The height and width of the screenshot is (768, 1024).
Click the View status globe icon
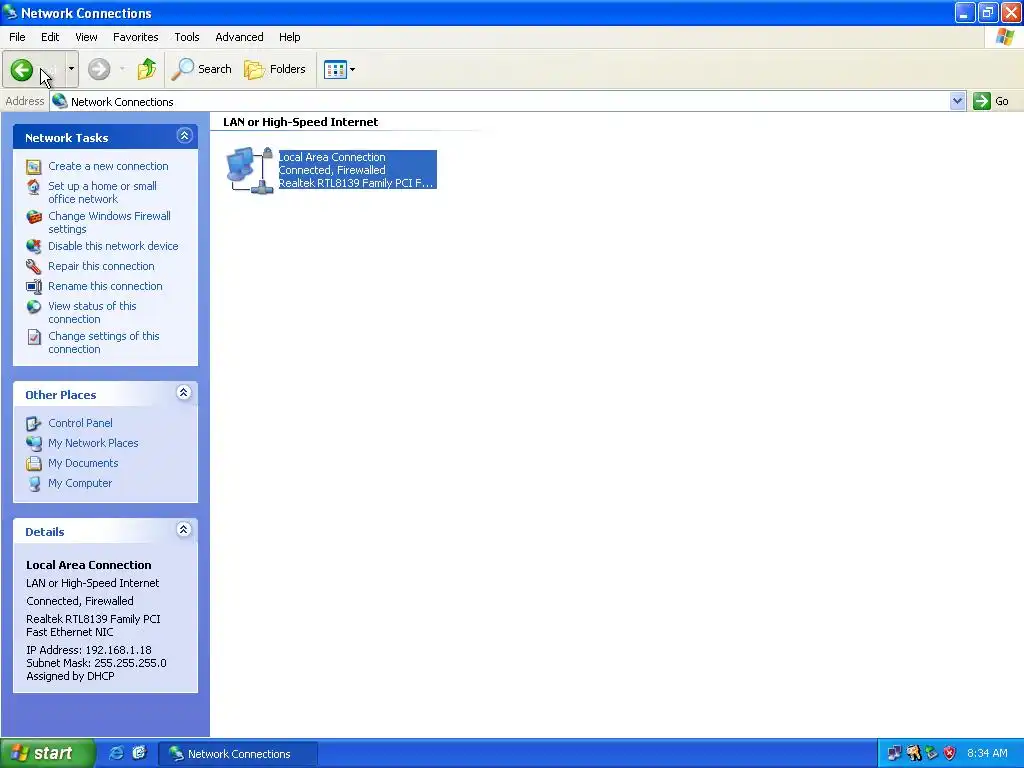34,307
